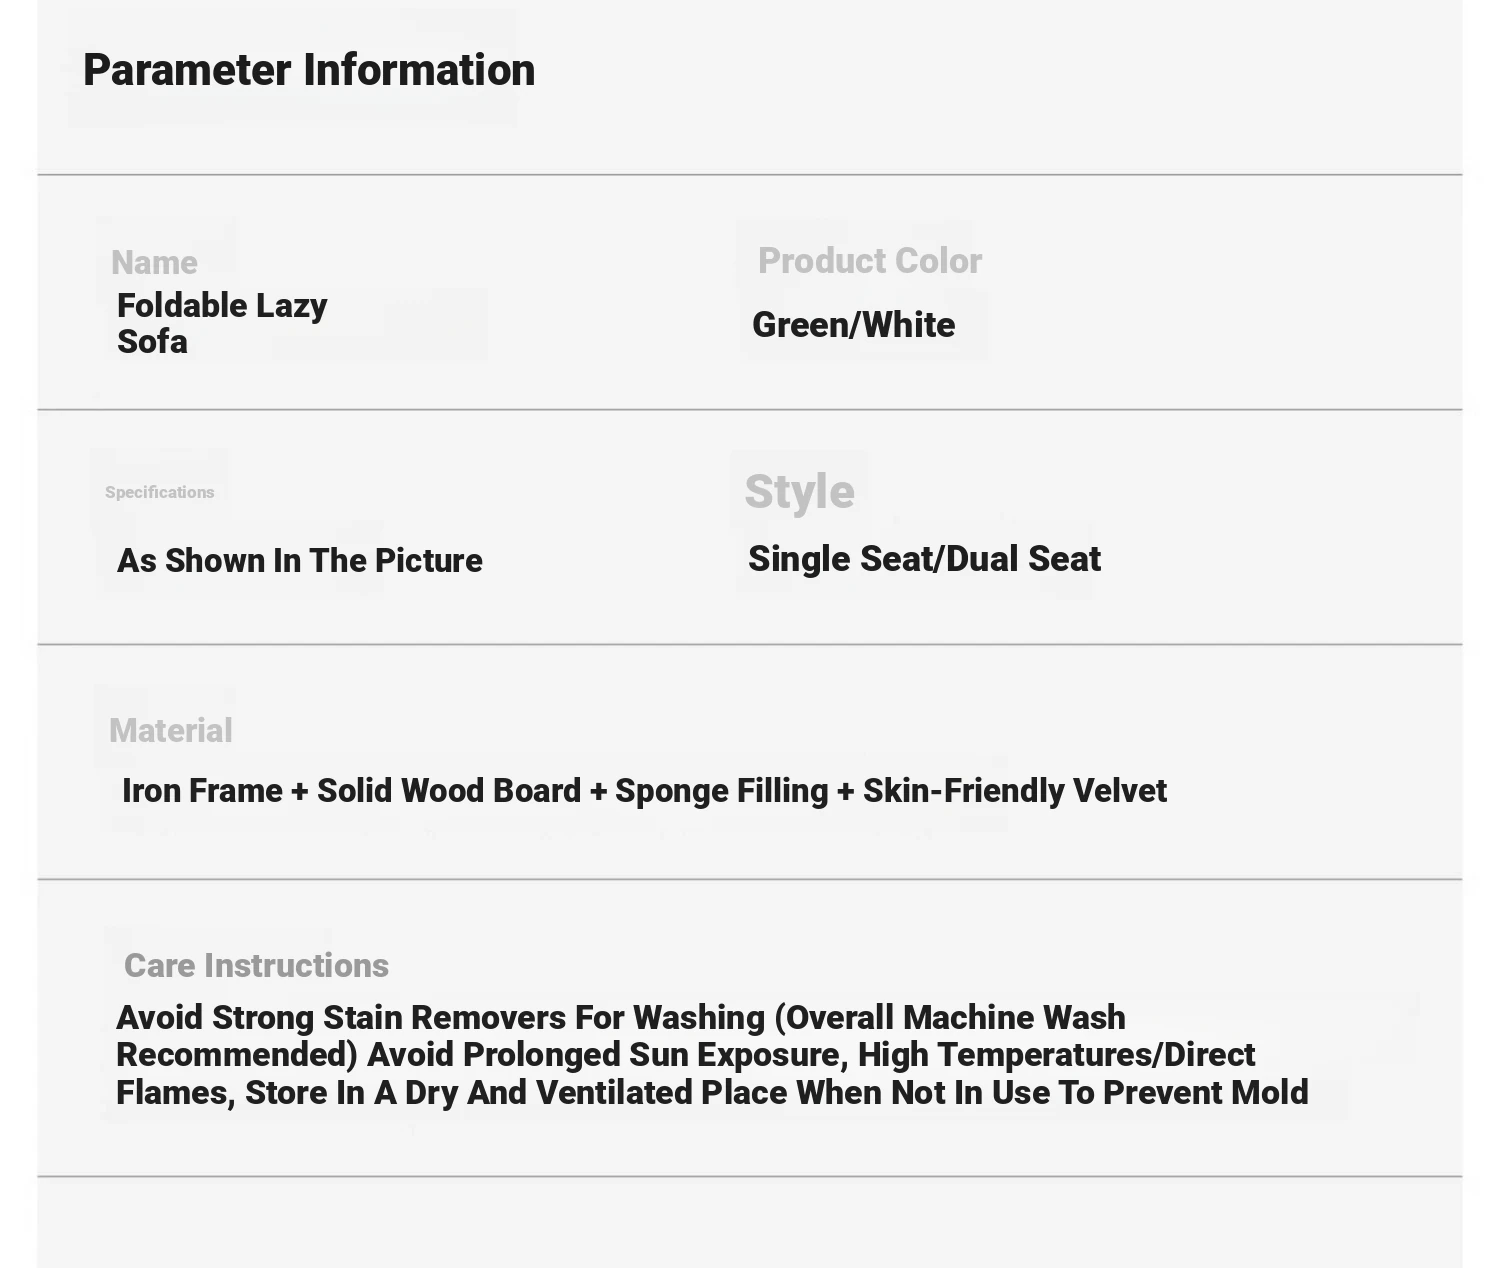Click the Style label

pos(799,491)
